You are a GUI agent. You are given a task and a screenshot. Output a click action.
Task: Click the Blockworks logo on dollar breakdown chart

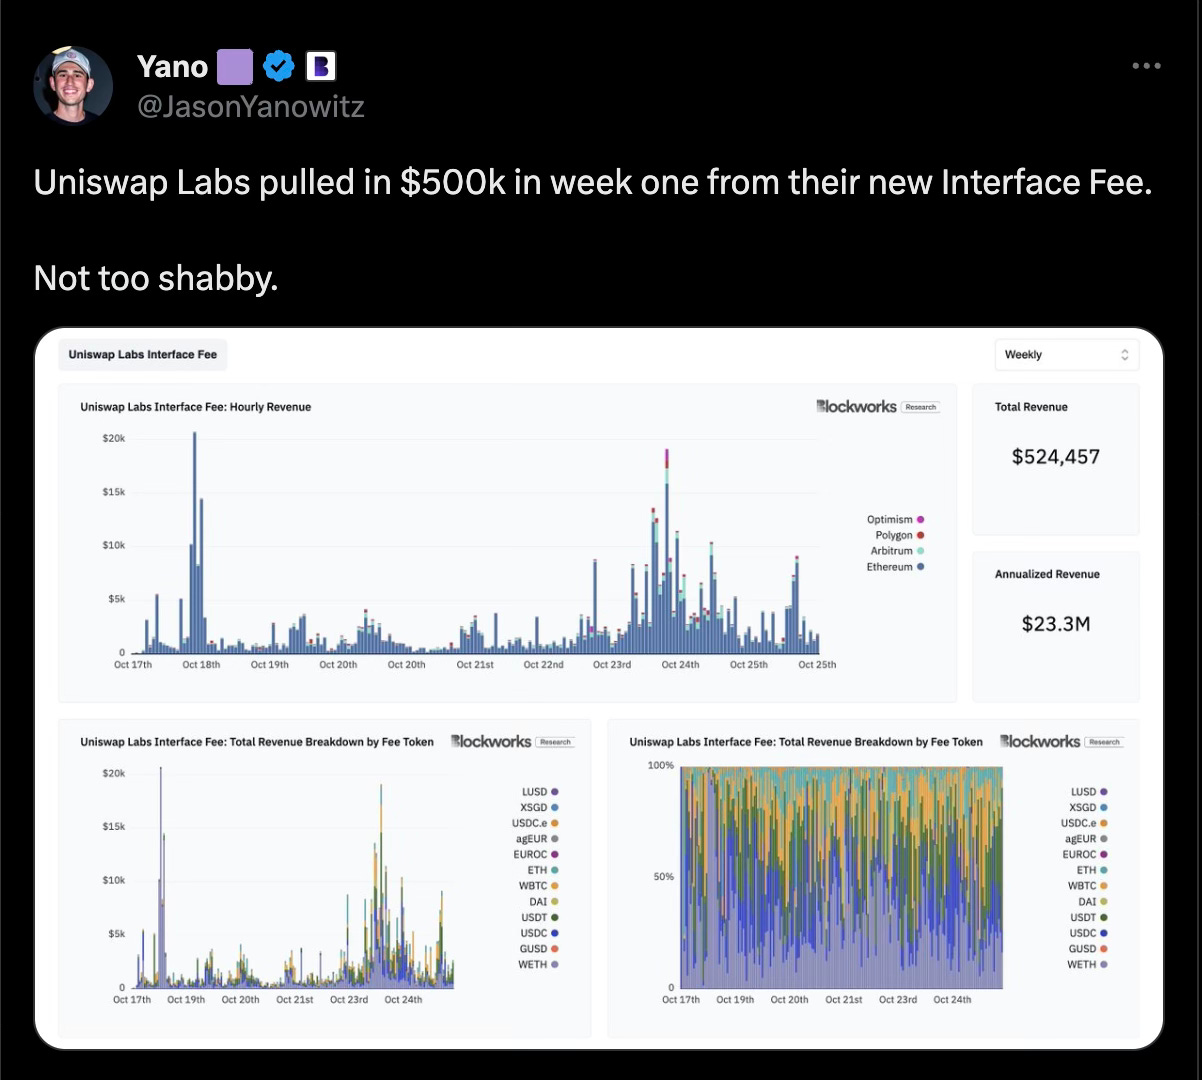(511, 741)
